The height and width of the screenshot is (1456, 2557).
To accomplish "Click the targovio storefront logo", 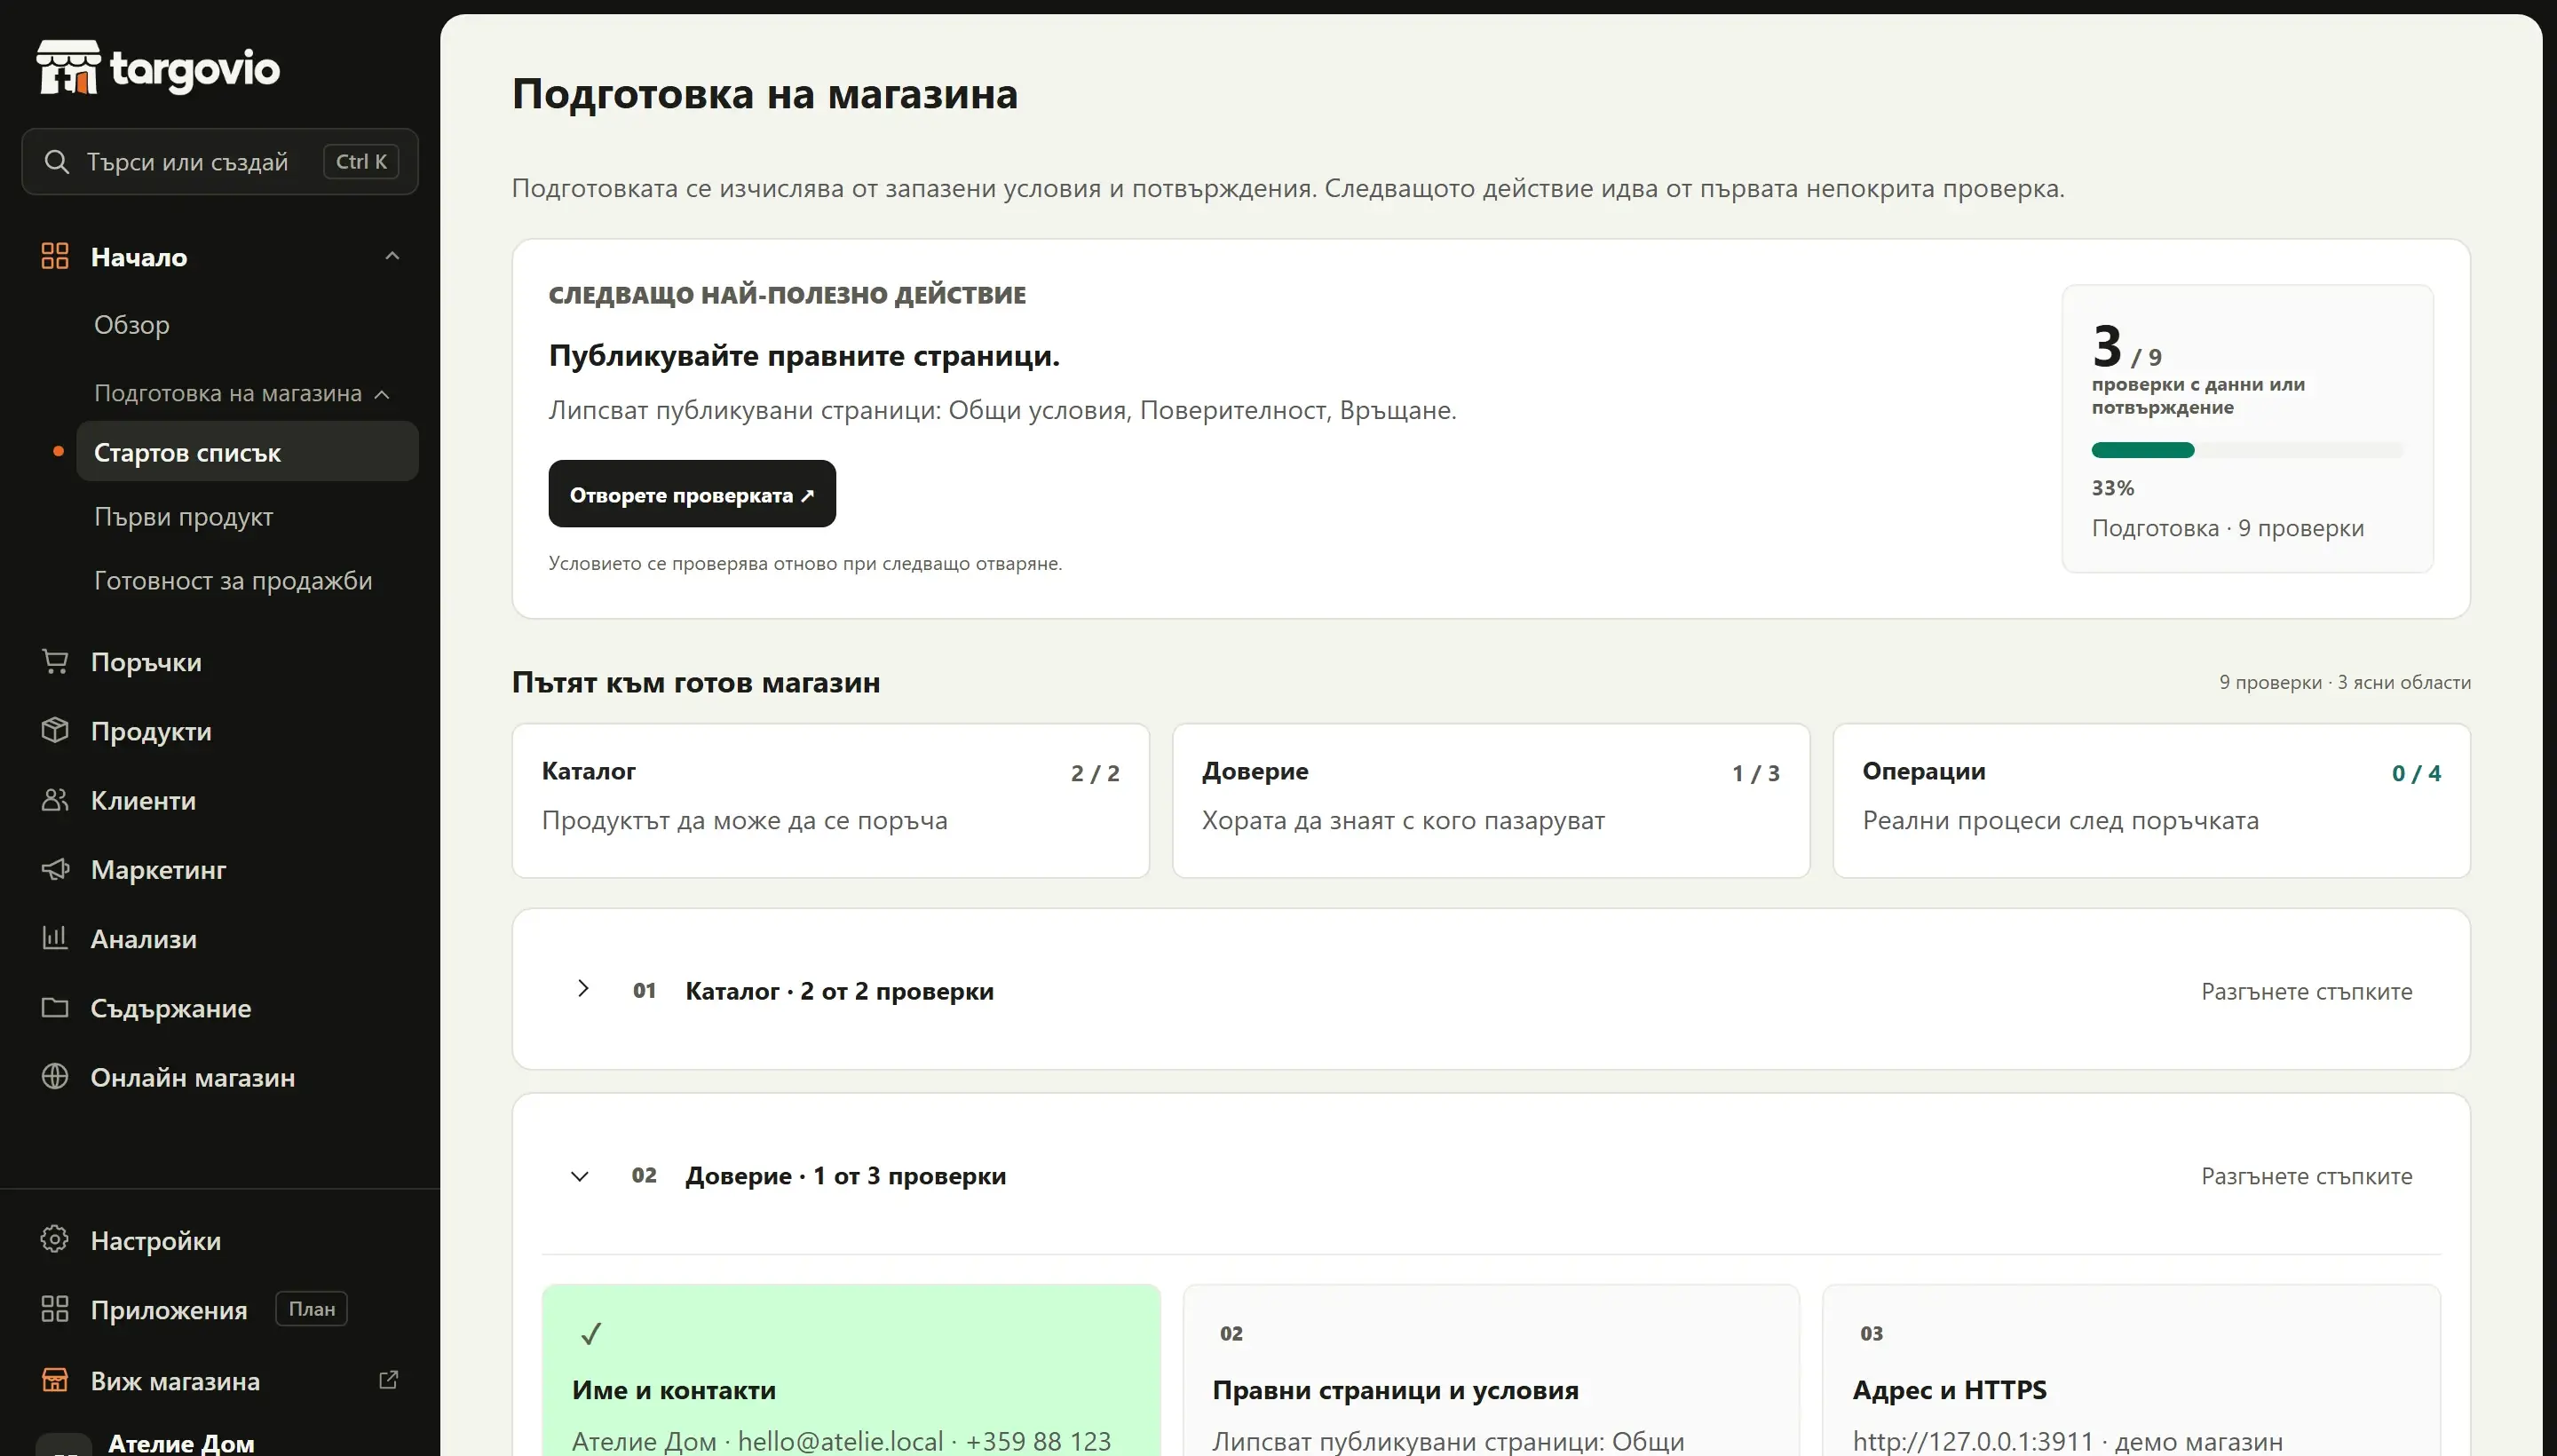I will click(x=158, y=68).
